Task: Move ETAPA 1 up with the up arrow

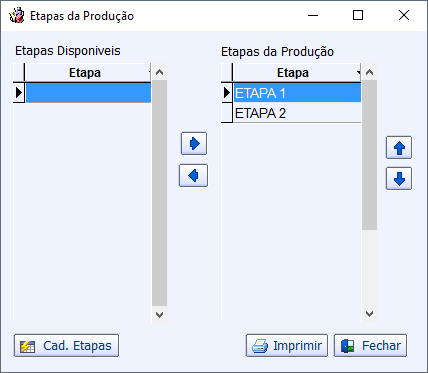Action: pos(399,148)
